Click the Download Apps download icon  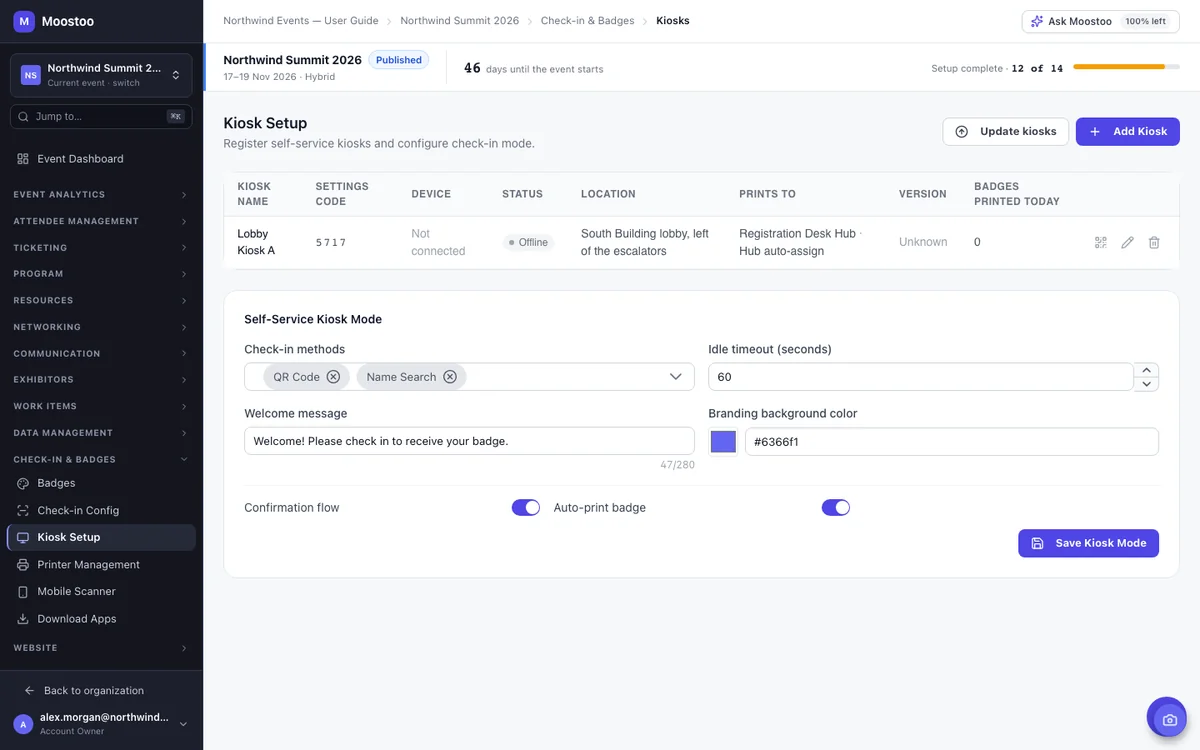tap(23, 619)
